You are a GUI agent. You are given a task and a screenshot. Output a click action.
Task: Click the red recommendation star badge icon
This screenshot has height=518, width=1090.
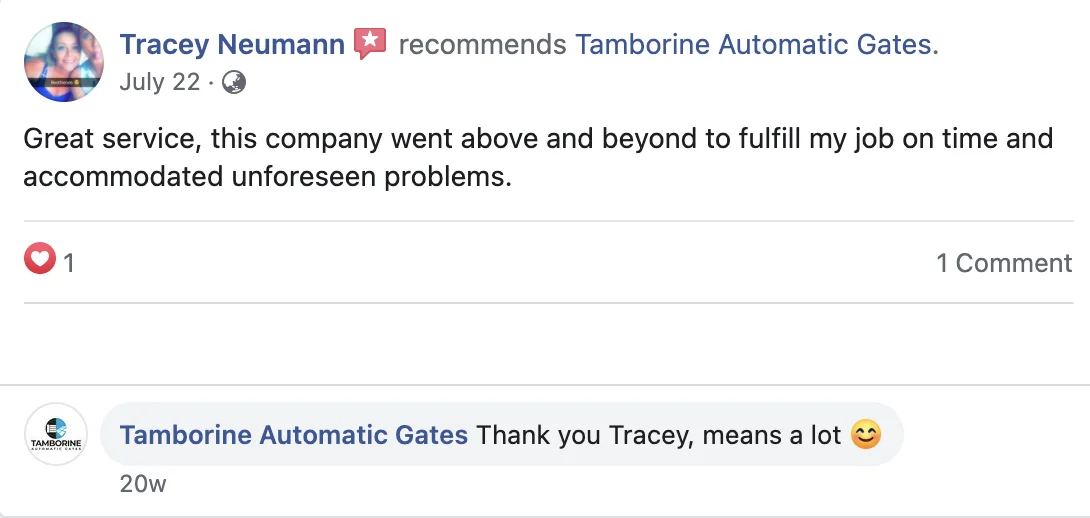click(x=370, y=43)
